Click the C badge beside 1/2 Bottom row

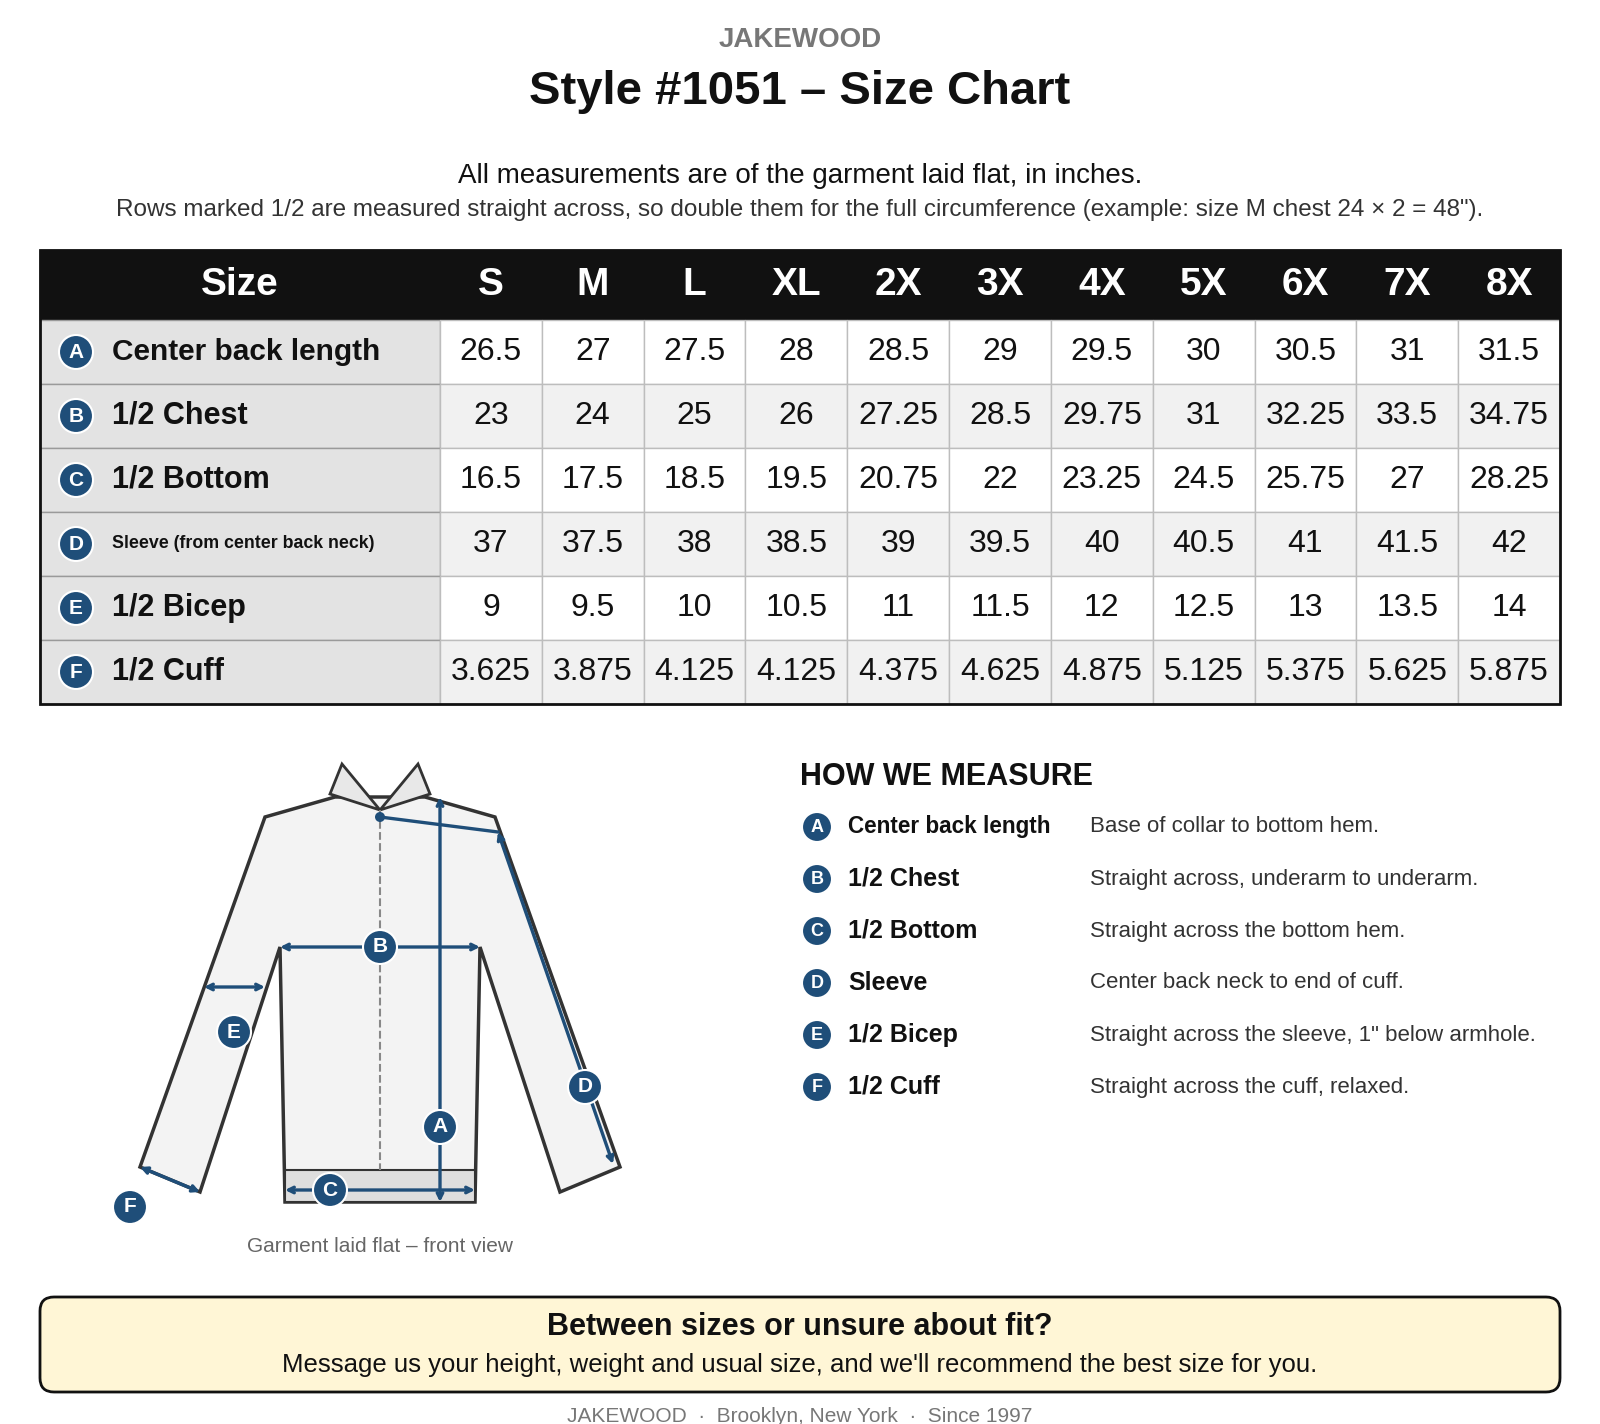click(x=76, y=480)
